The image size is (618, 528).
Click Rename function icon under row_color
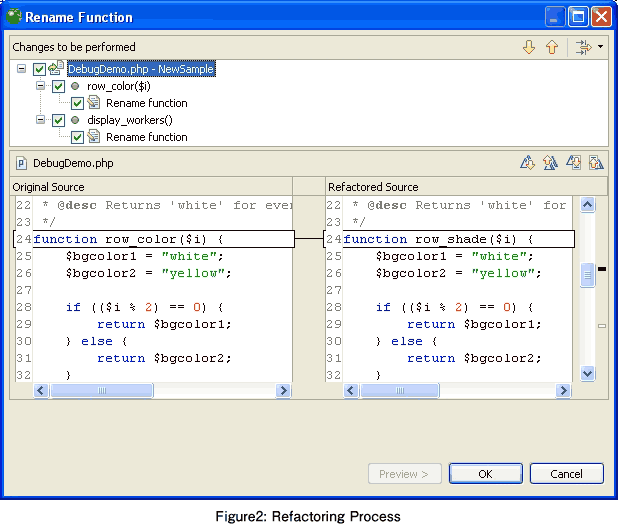click(x=94, y=102)
